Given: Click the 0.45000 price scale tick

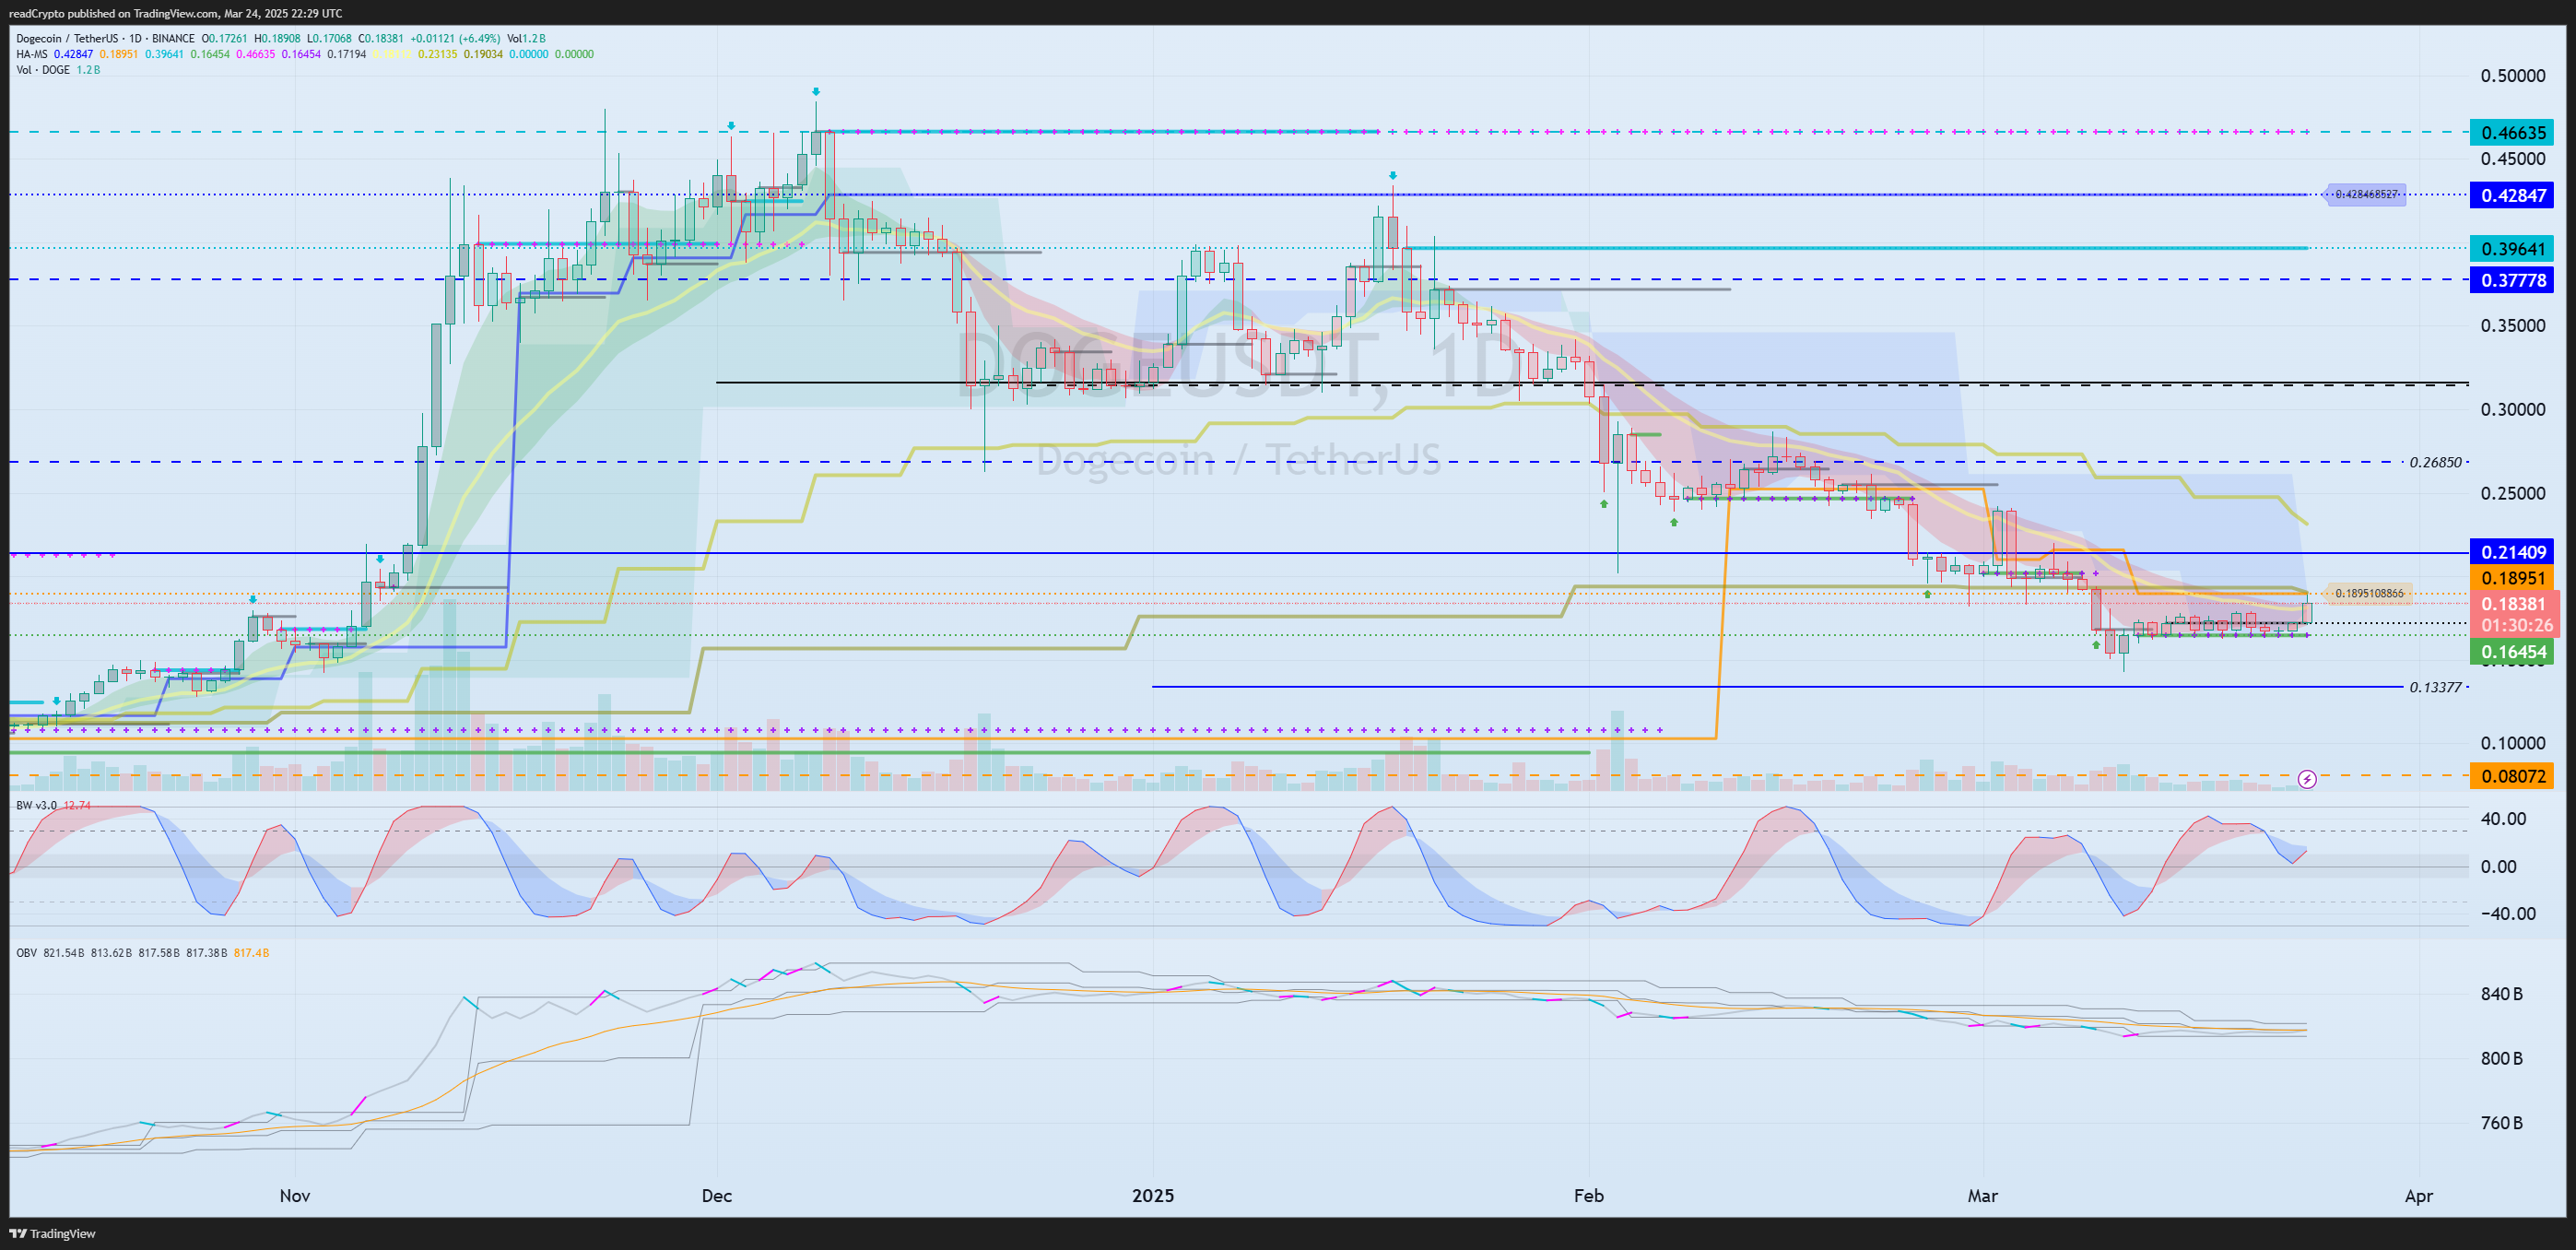Looking at the screenshot, I should 2513,159.
